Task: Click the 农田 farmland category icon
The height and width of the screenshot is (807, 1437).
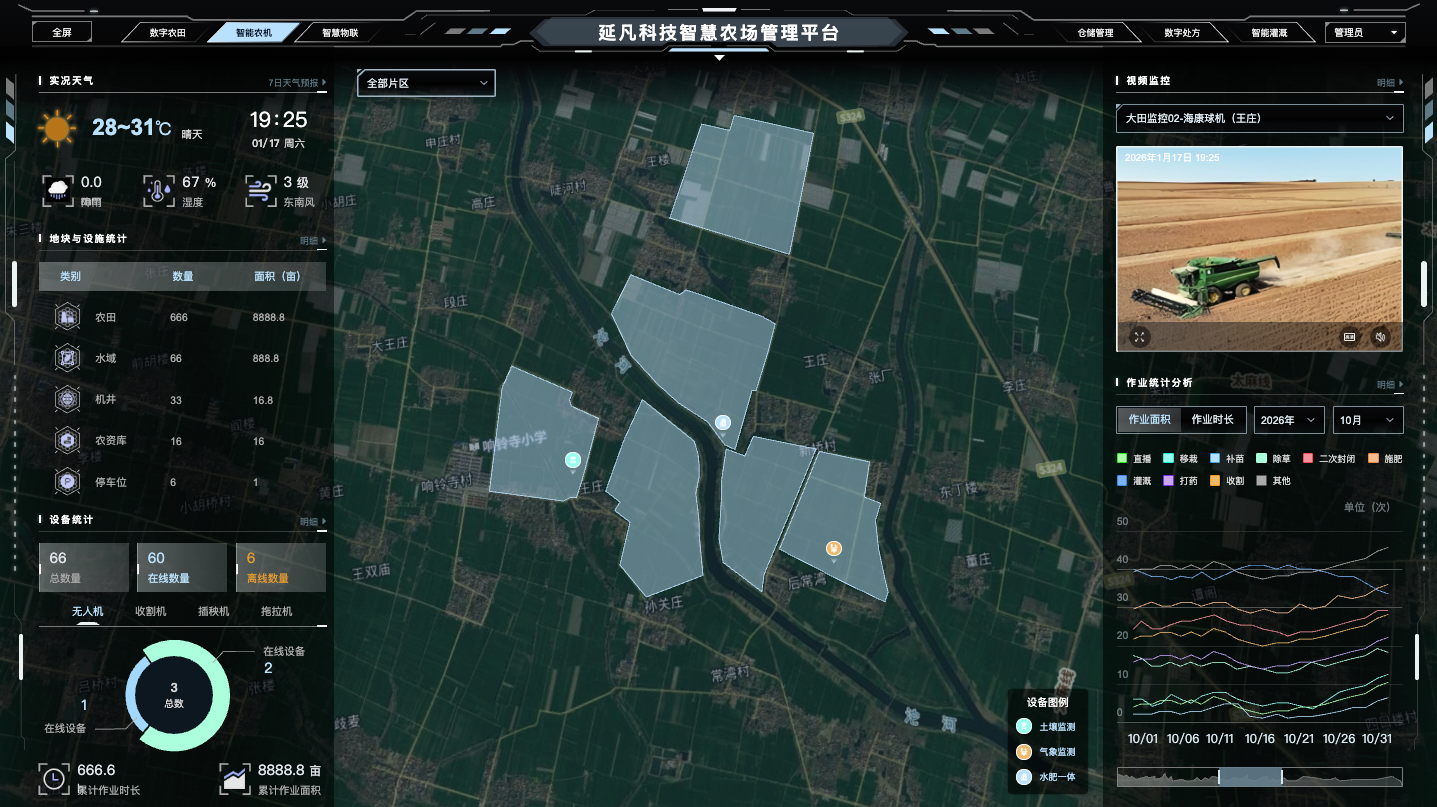Action: (67, 317)
